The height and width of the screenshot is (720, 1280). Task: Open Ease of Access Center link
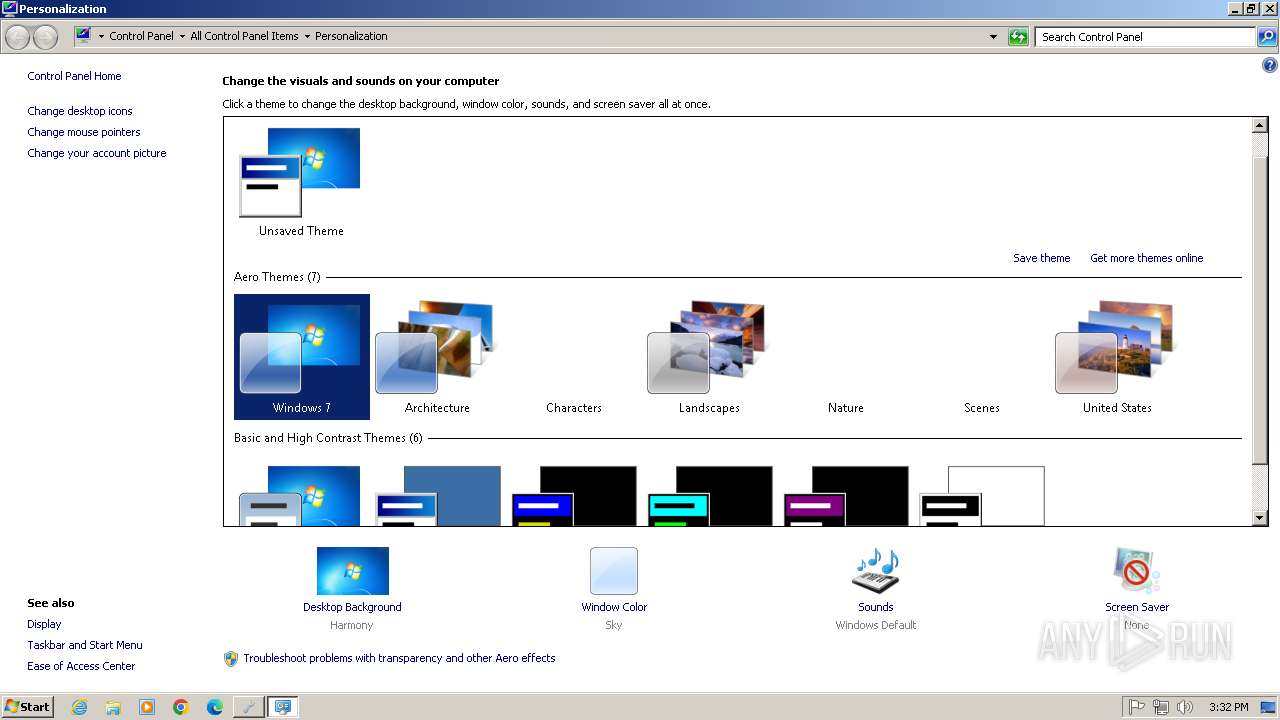[x=81, y=666]
